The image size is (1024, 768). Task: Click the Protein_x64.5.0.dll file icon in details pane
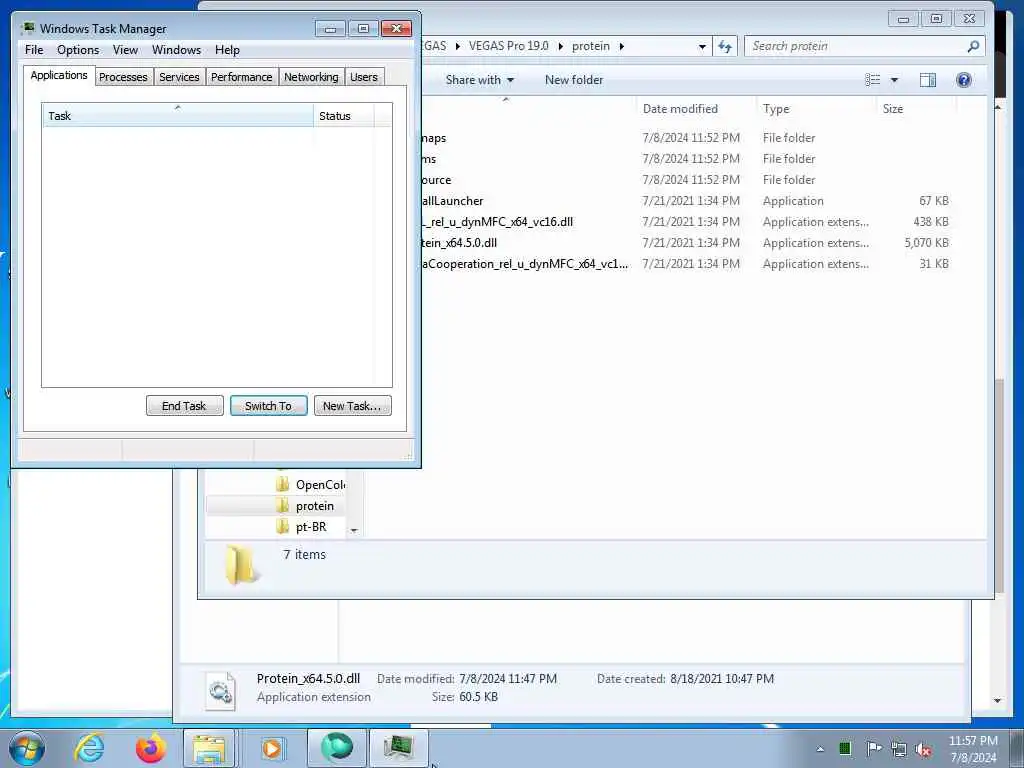[220, 690]
